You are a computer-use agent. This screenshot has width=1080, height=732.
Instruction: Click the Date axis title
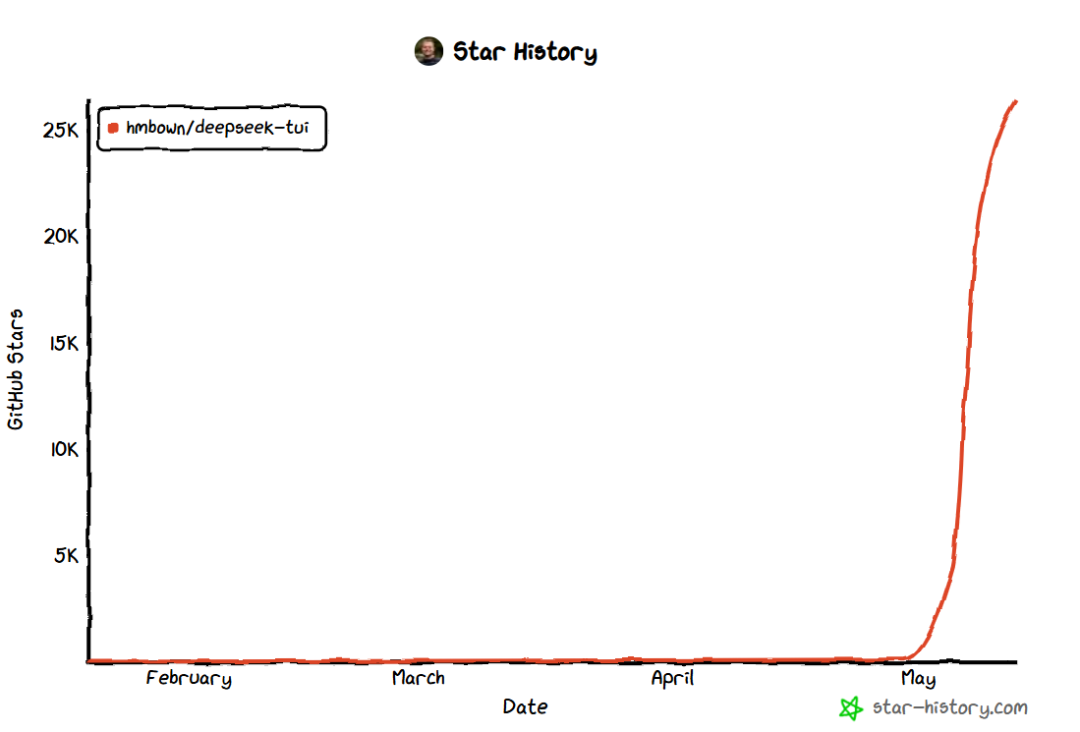(526, 707)
